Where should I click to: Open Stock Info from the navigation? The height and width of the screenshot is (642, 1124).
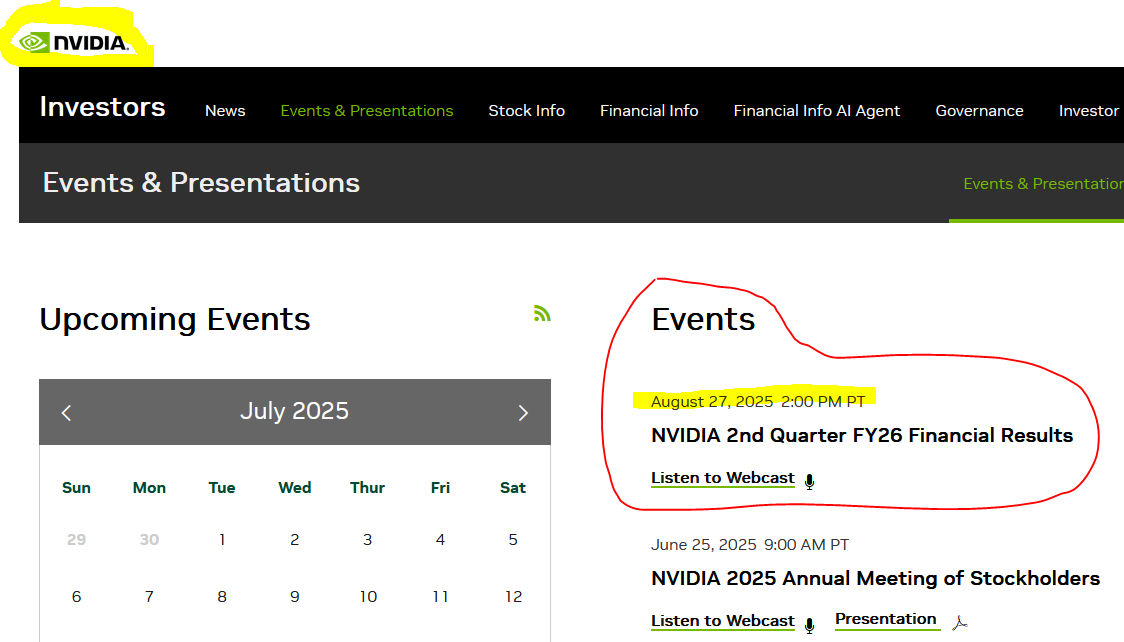[x=527, y=110]
